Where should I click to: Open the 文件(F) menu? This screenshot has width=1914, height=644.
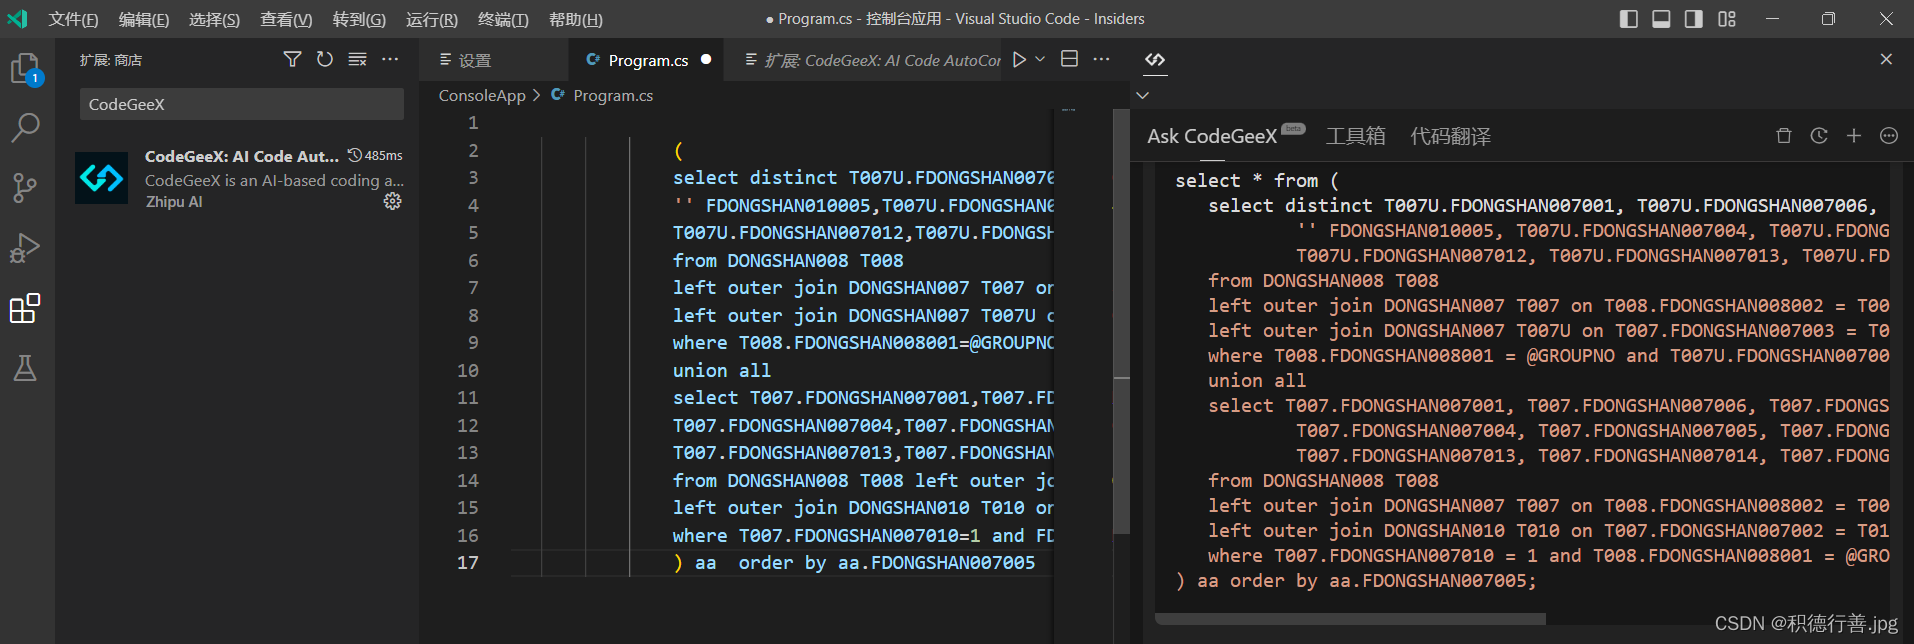[74, 20]
